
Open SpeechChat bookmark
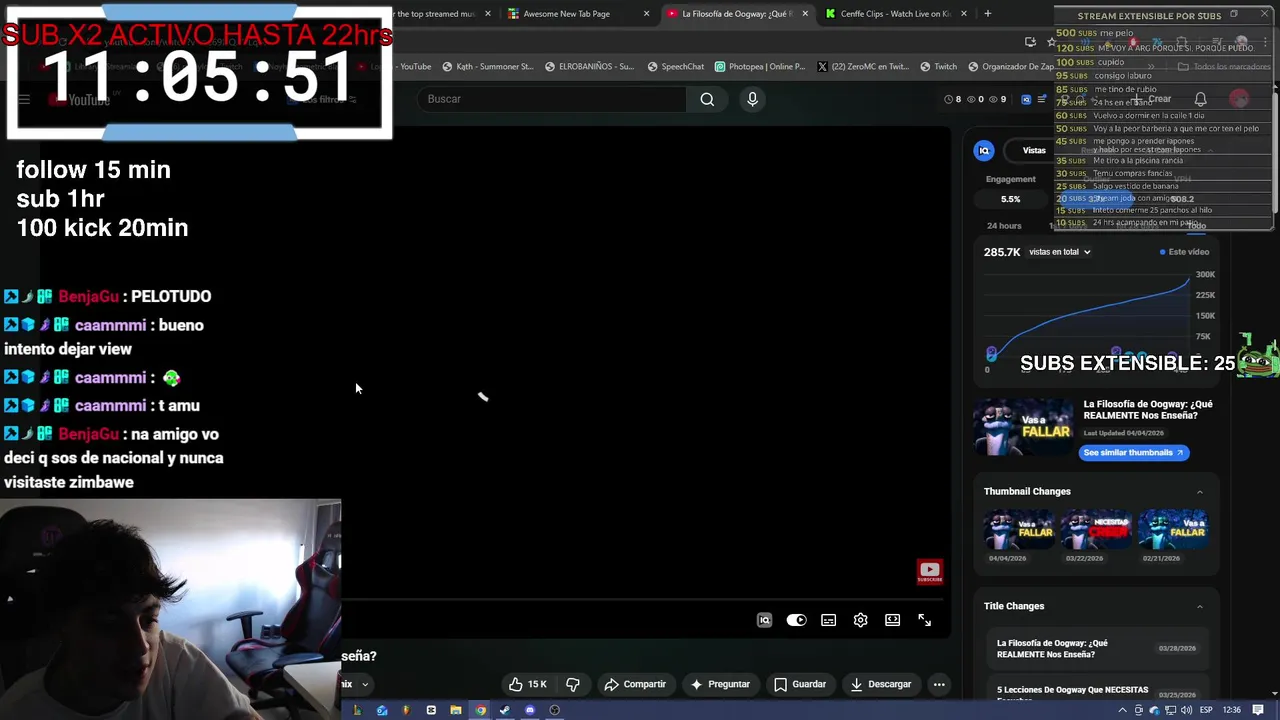point(676,67)
